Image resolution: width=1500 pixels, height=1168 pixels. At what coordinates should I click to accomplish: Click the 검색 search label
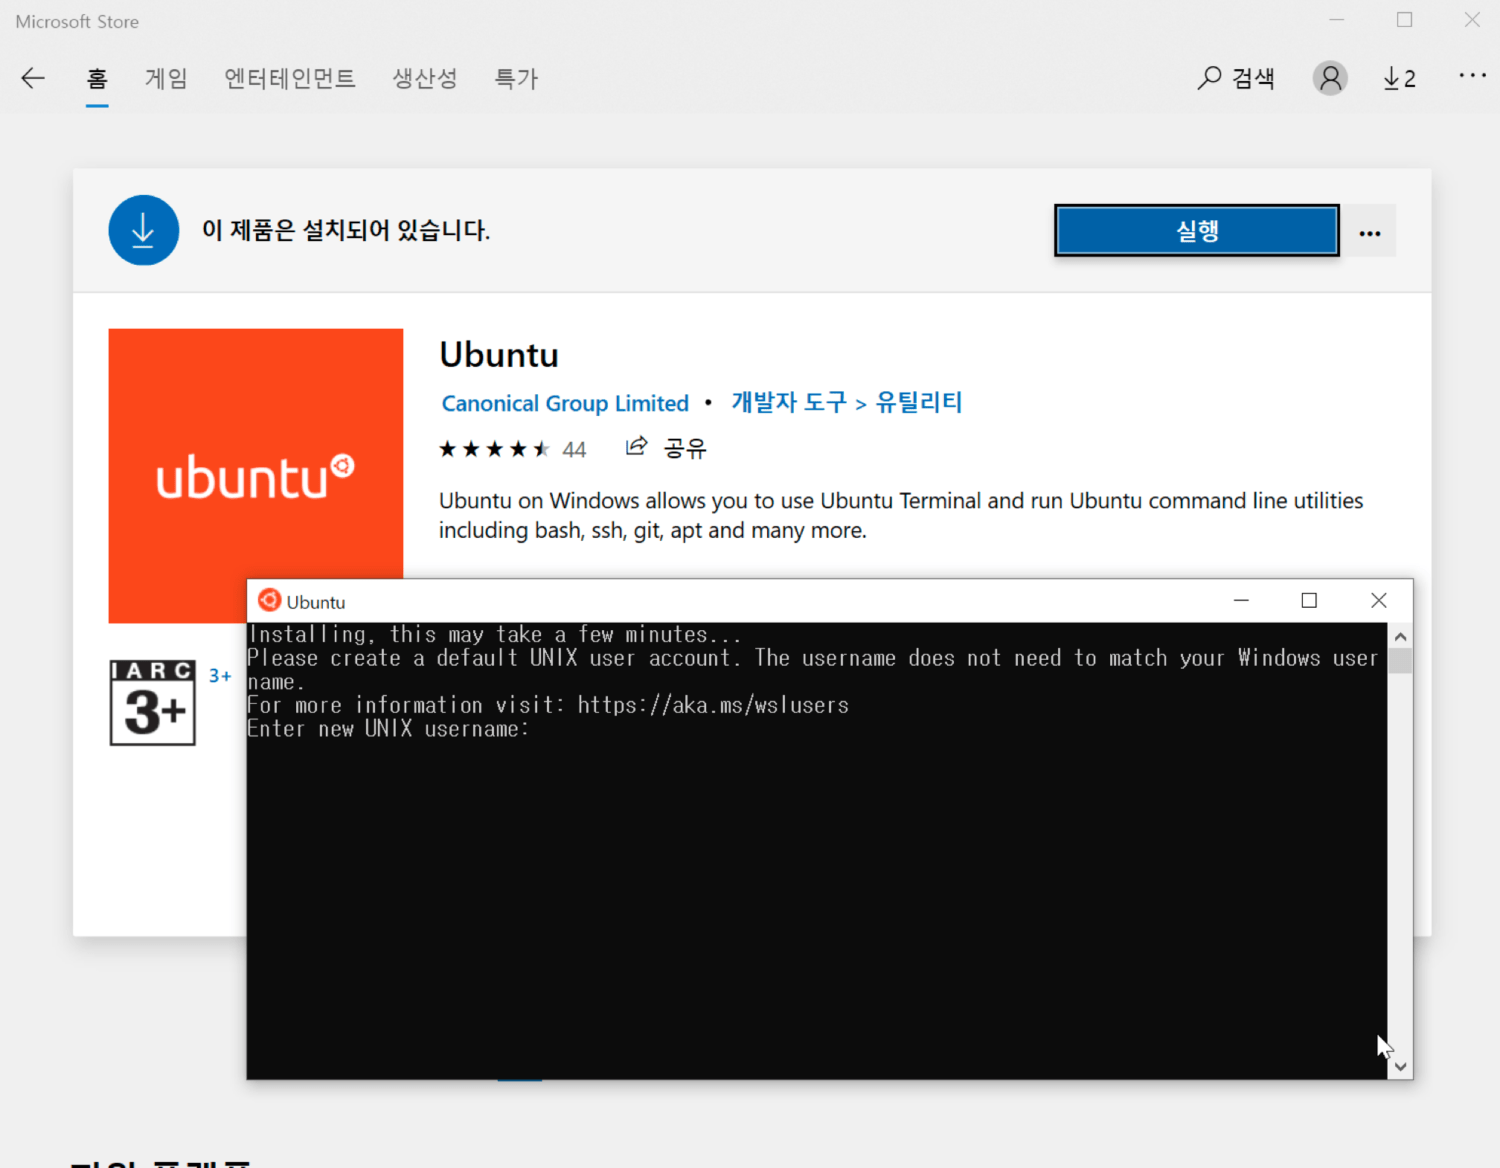pyautogui.click(x=1253, y=78)
